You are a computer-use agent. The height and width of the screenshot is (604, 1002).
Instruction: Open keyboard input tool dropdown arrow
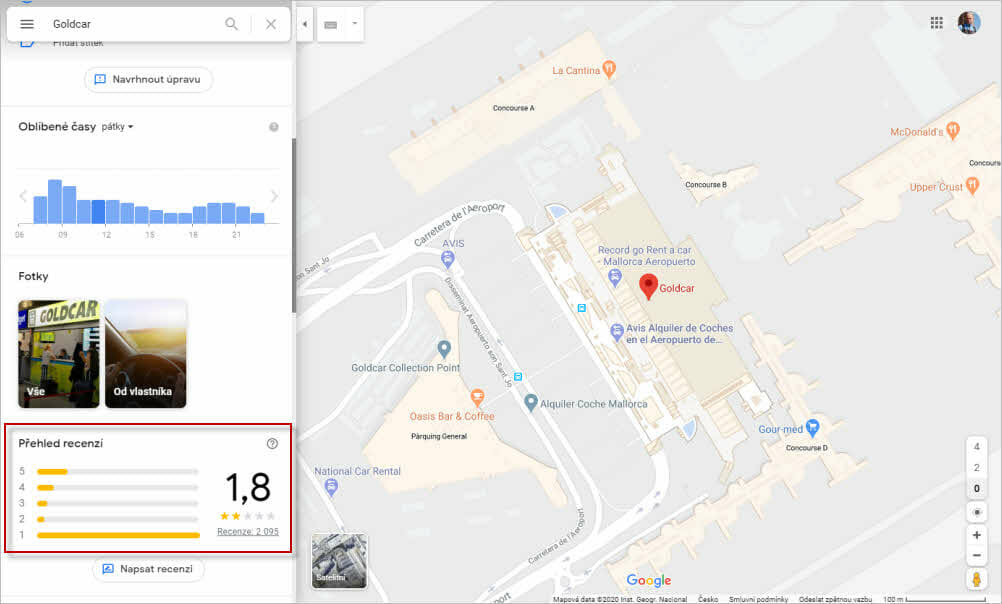point(355,24)
